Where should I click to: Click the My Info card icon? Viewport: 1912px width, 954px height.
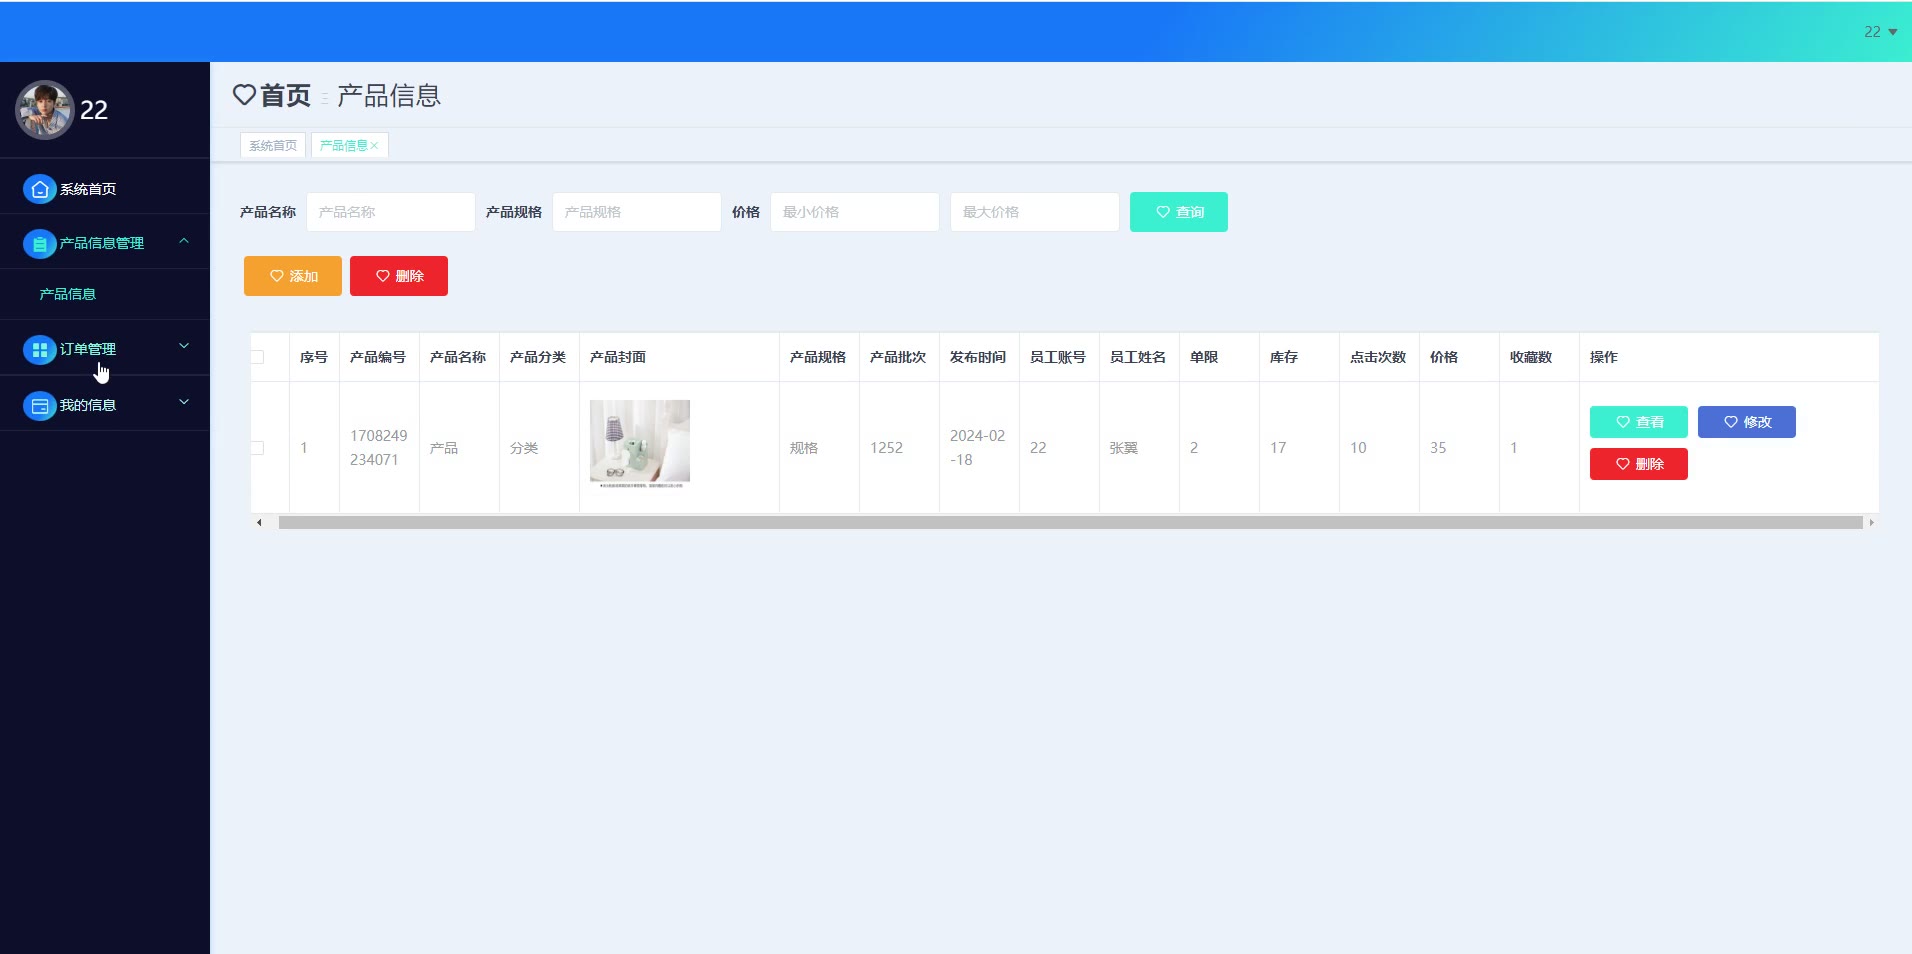pyautogui.click(x=39, y=406)
